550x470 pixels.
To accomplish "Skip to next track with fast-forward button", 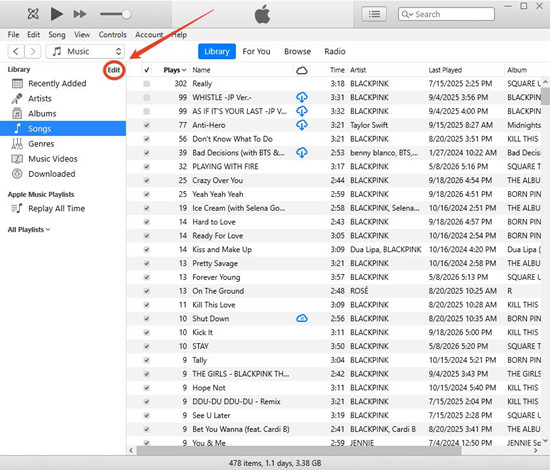I will 80,14.
